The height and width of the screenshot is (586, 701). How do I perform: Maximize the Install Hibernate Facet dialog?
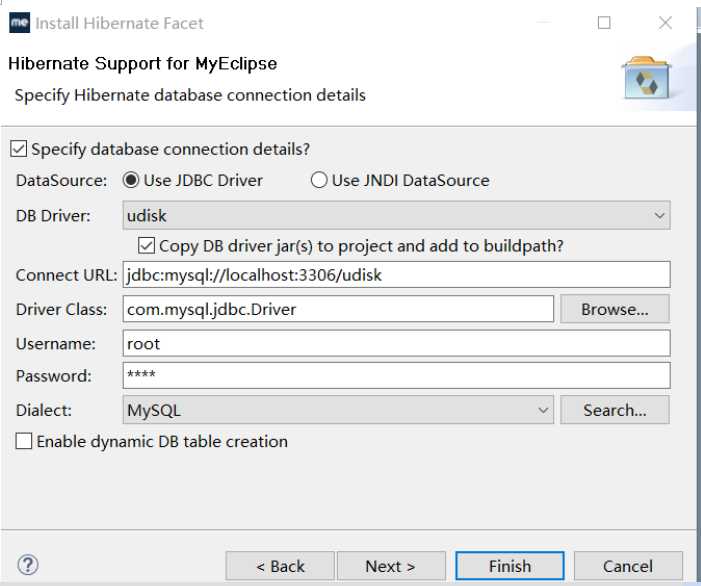(x=604, y=22)
